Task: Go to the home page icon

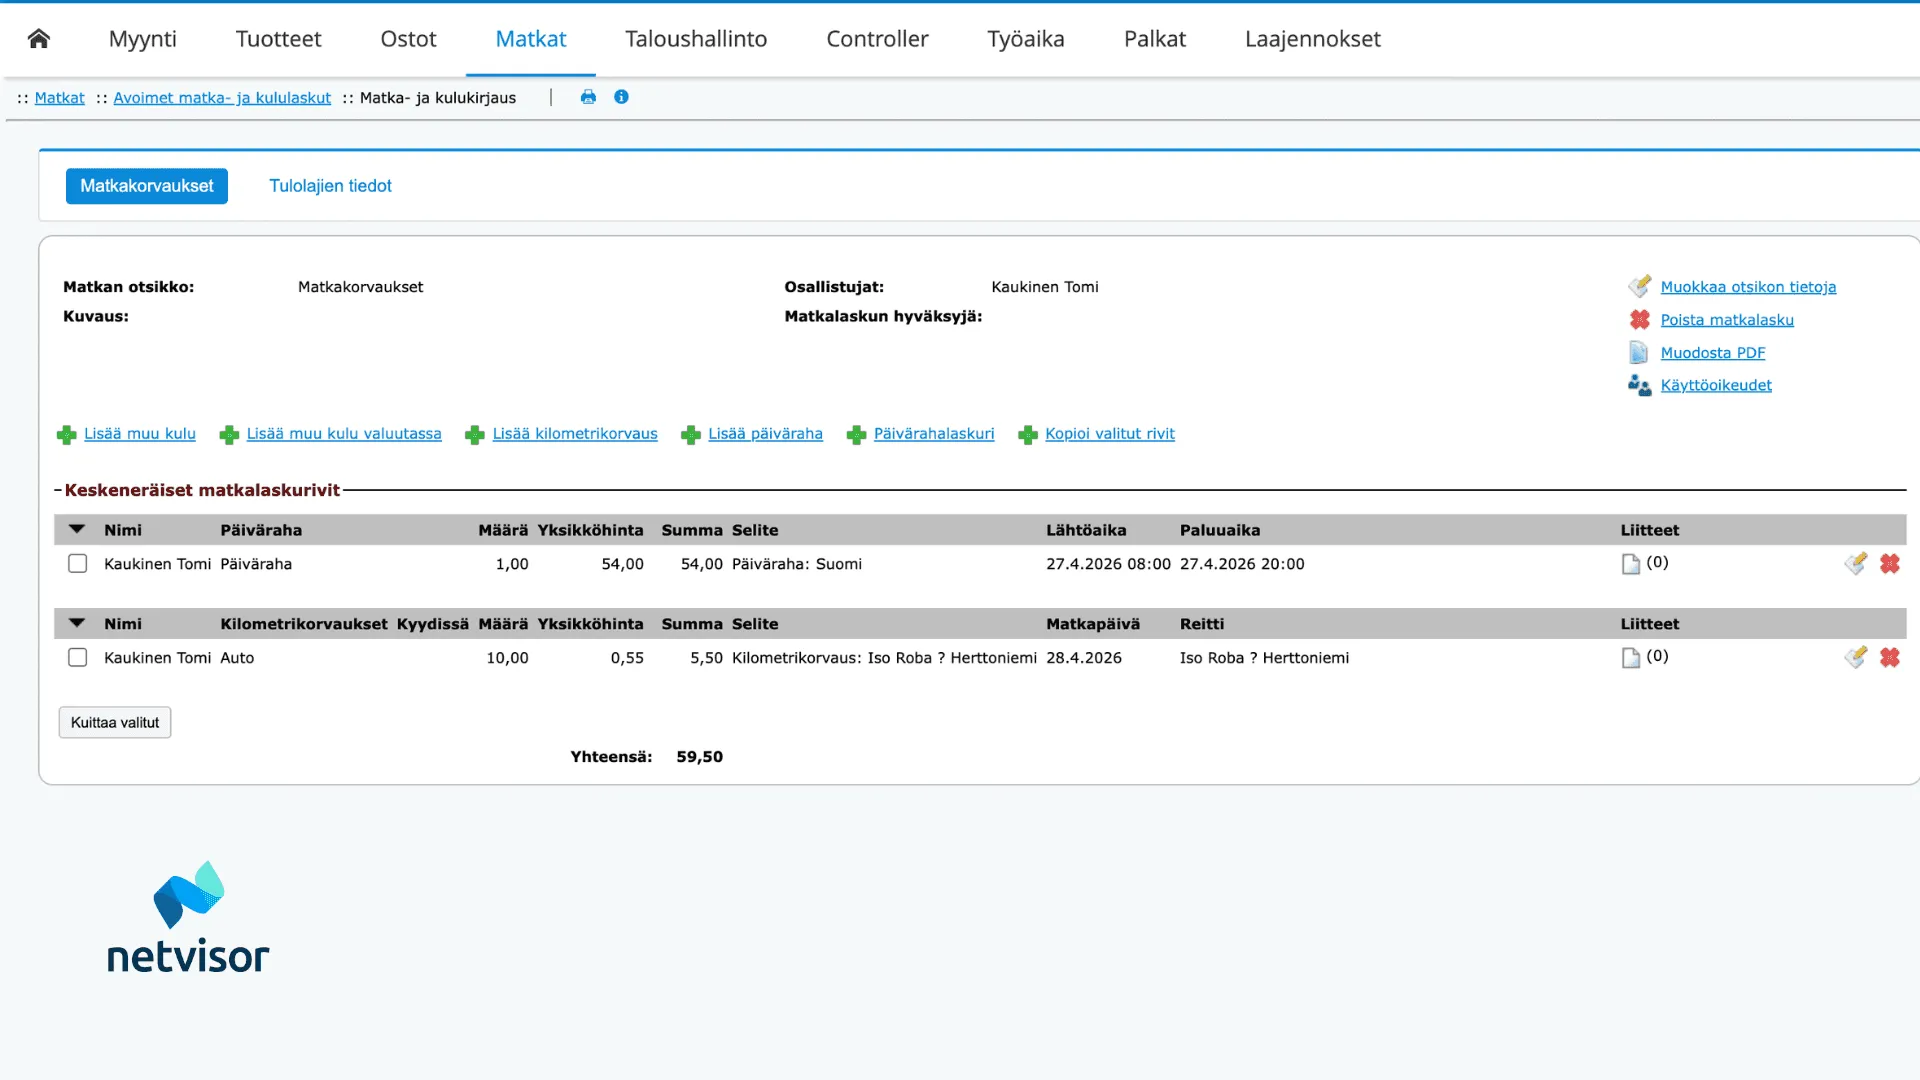Action: pos(39,39)
